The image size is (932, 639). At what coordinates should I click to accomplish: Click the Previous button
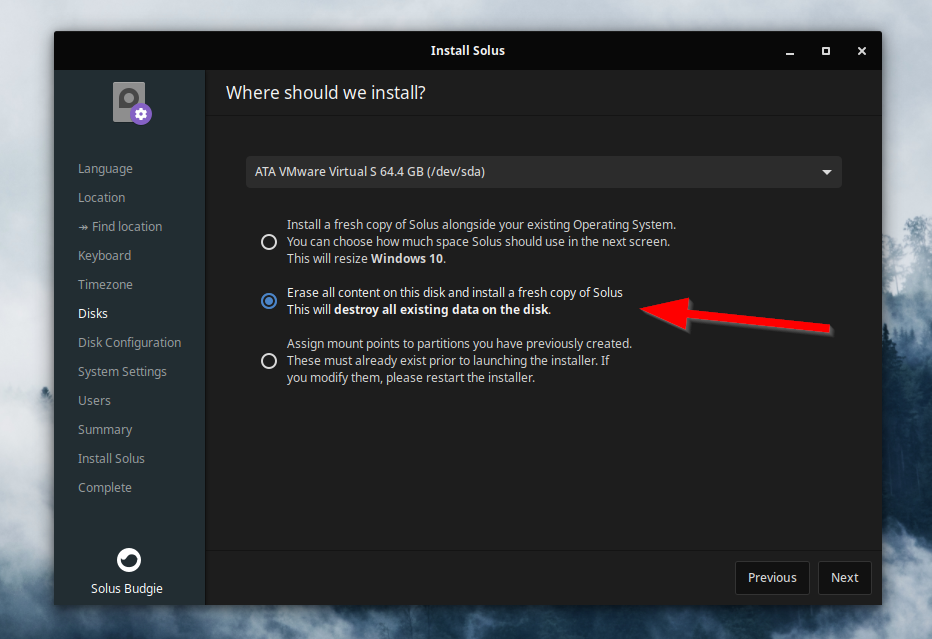pos(772,578)
